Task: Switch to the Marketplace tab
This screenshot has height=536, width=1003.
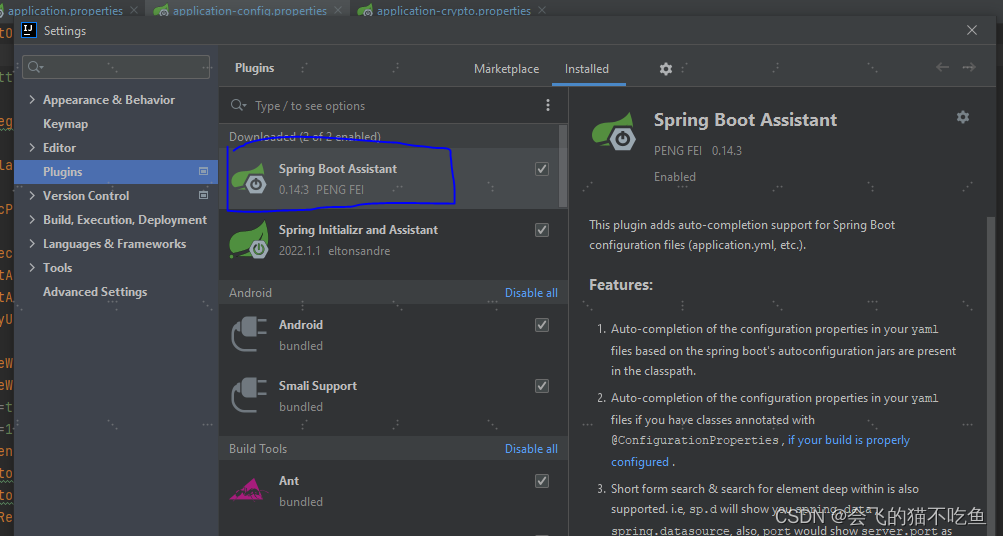Action: tap(507, 68)
